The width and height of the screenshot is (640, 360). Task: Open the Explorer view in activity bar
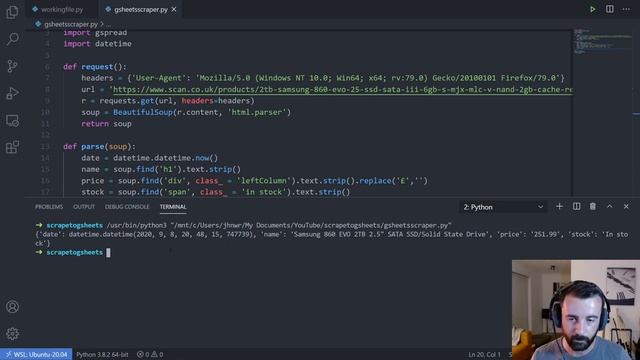(x=12, y=12)
